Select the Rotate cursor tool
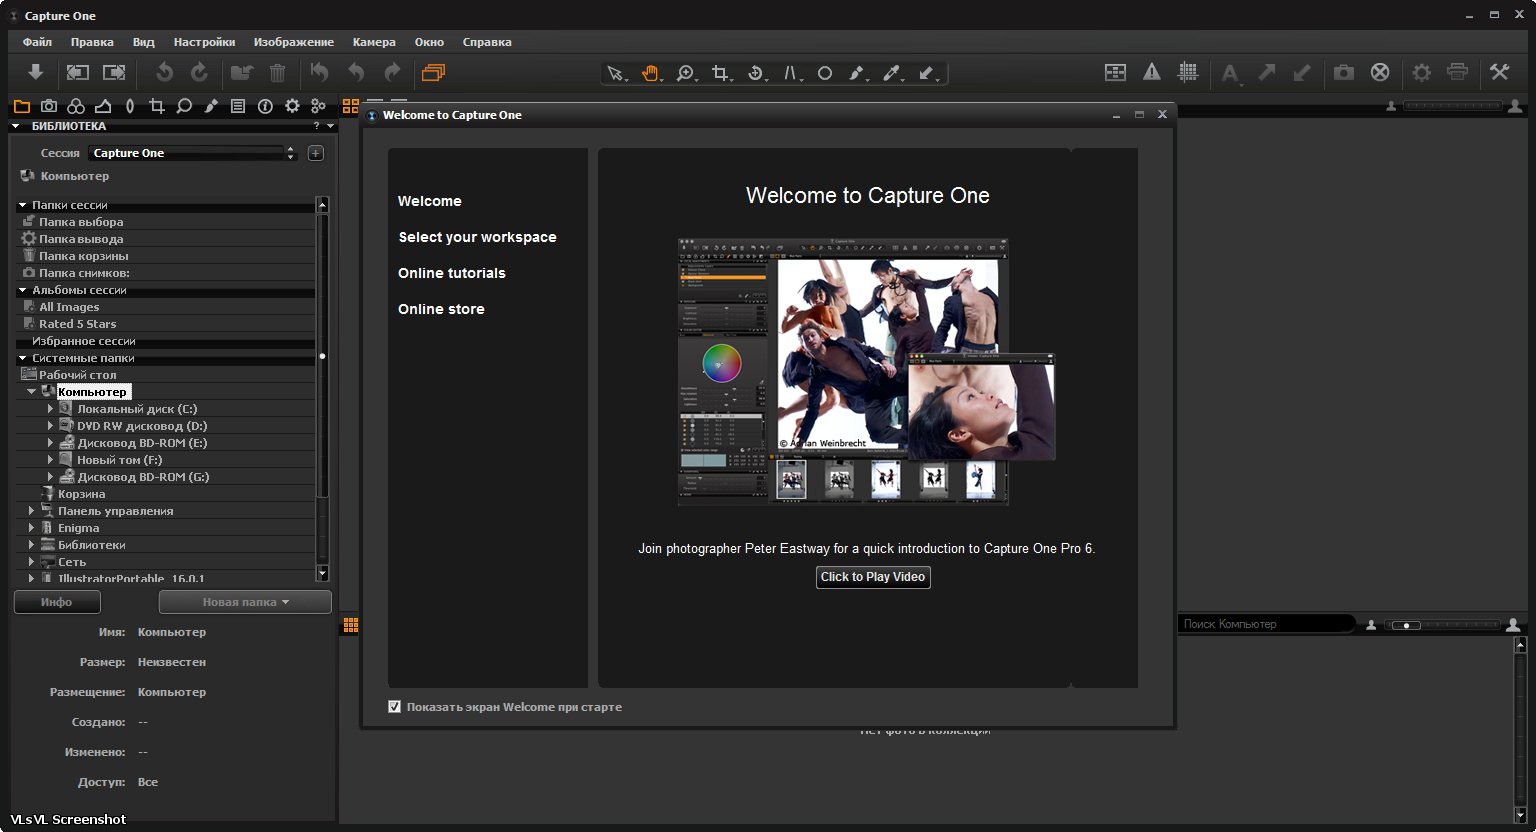 click(x=756, y=73)
